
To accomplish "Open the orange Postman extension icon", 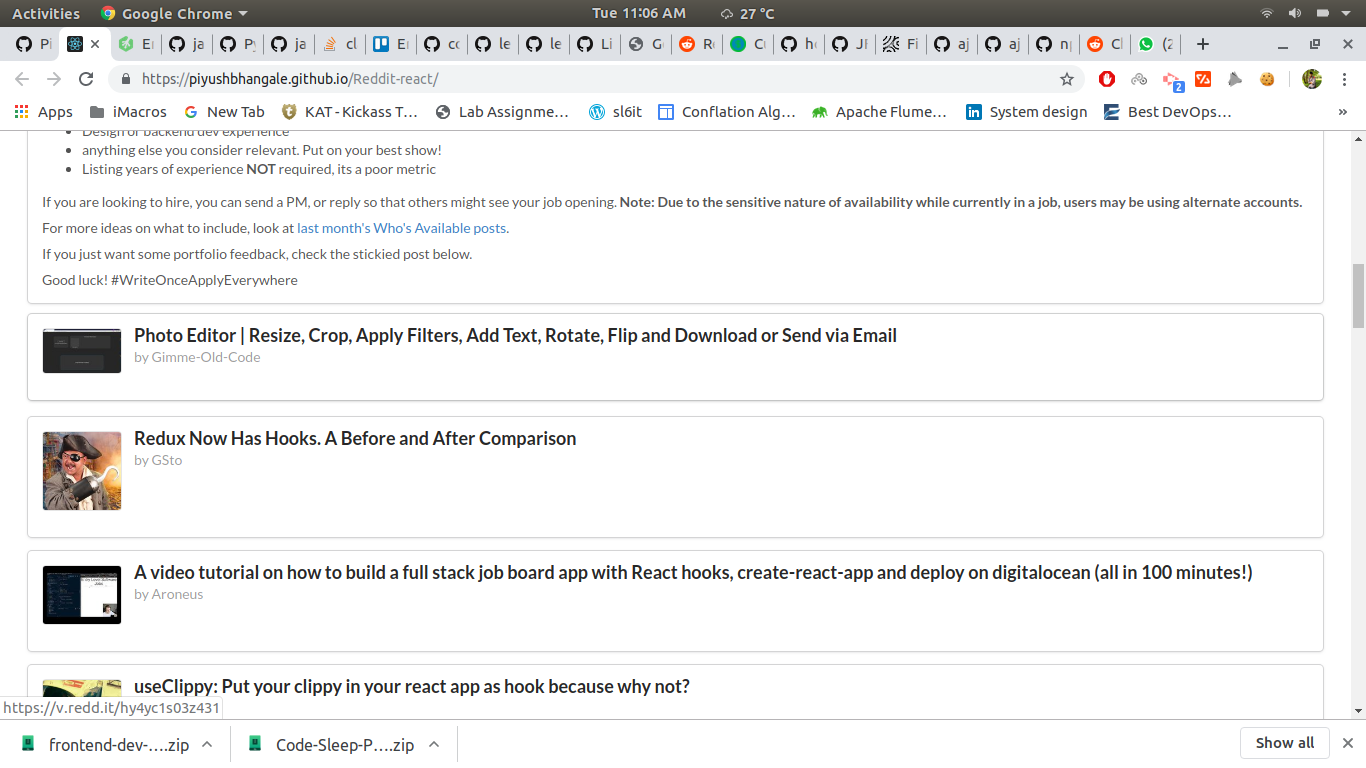I will pyautogui.click(x=1203, y=79).
